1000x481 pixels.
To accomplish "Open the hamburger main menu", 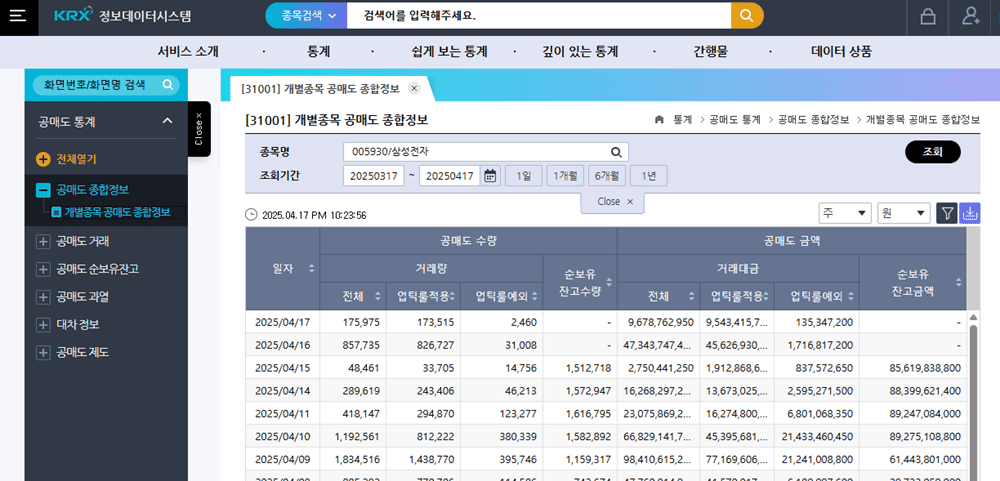I will click(x=18, y=17).
